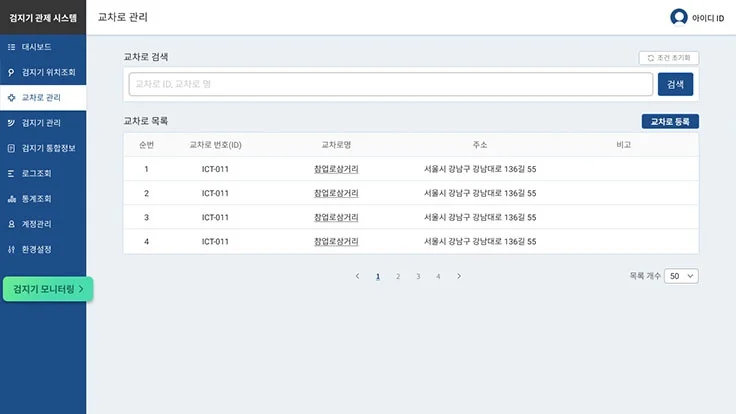This screenshot has height=414, width=736.
Task: Open 창업로삼거리 link in row 1
Action: click(336, 169)
